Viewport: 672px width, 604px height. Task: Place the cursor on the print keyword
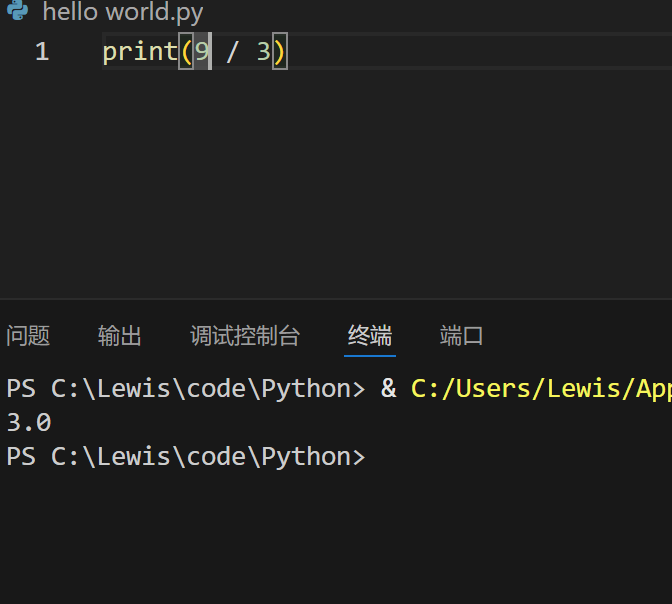139,52
